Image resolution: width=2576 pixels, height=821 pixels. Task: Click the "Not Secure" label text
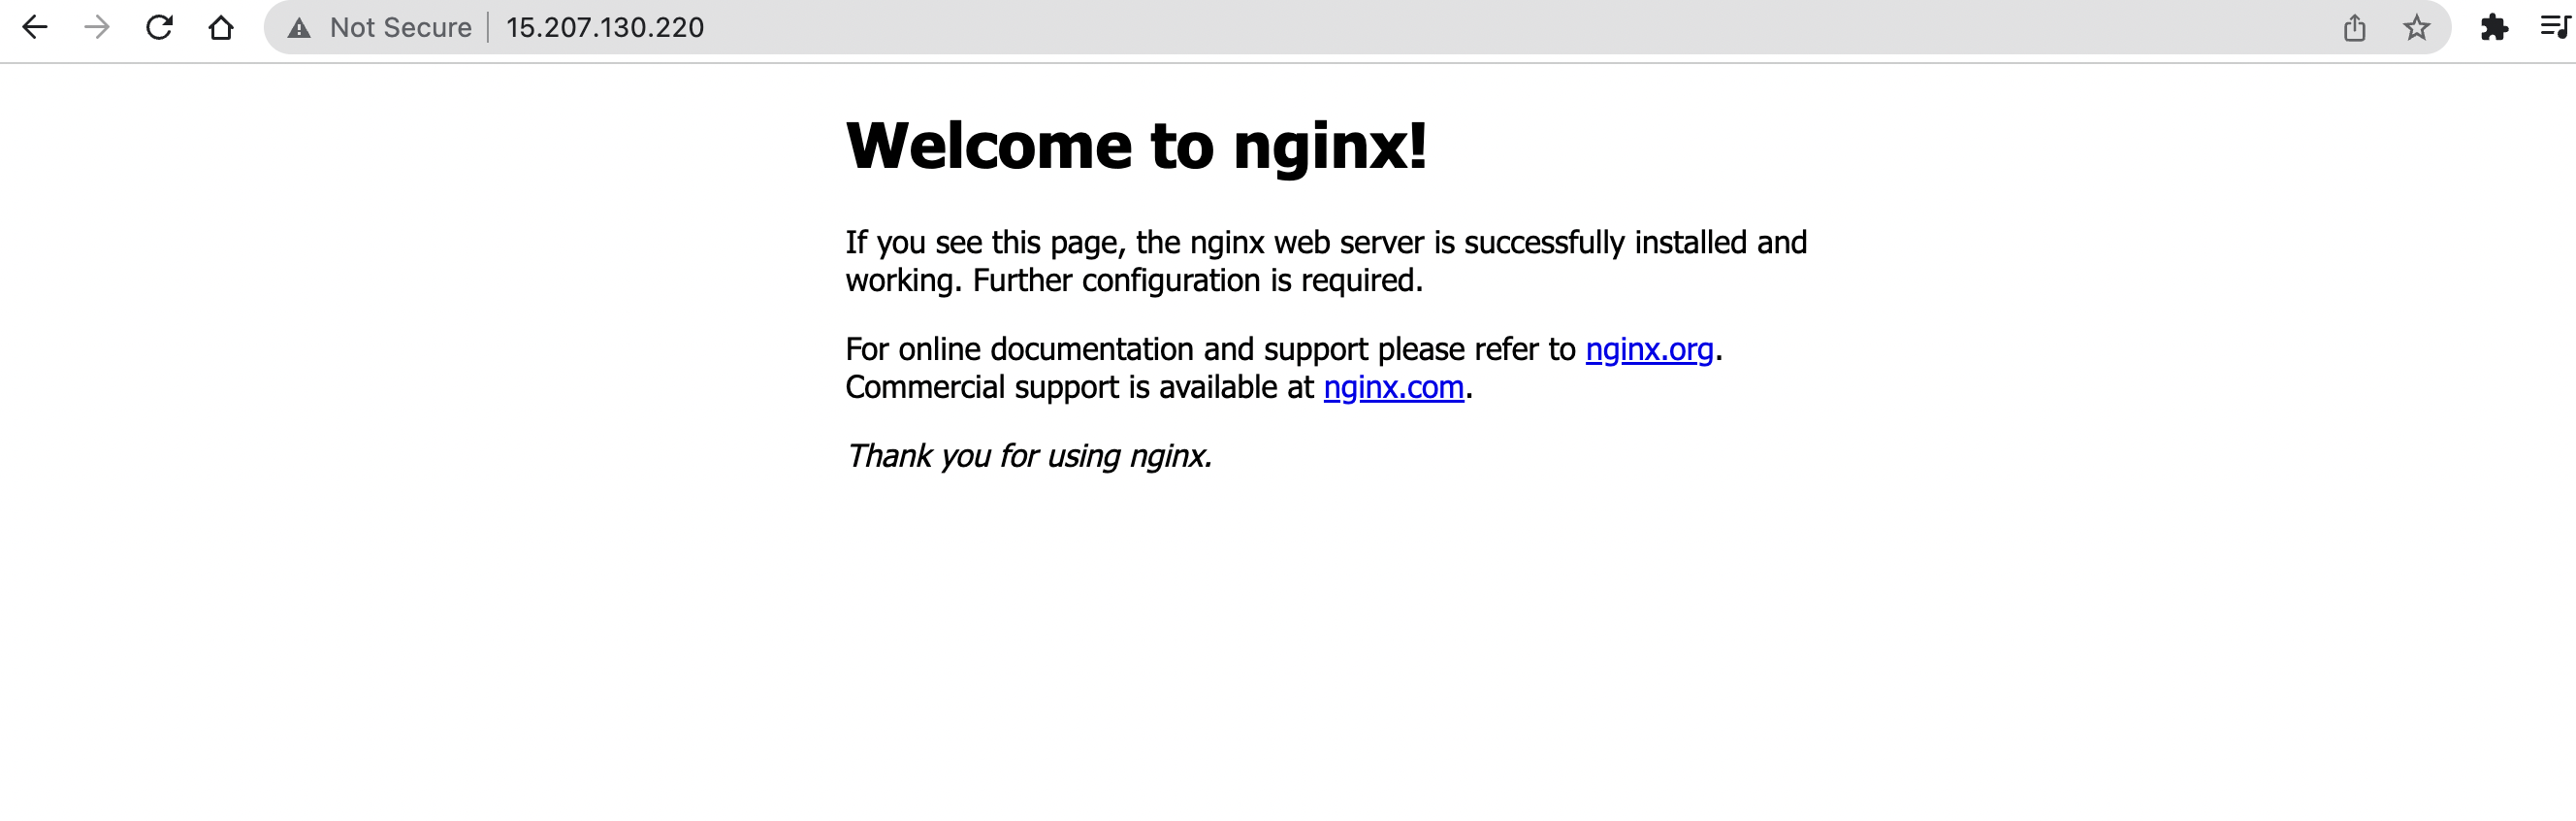tap(400, 27)
